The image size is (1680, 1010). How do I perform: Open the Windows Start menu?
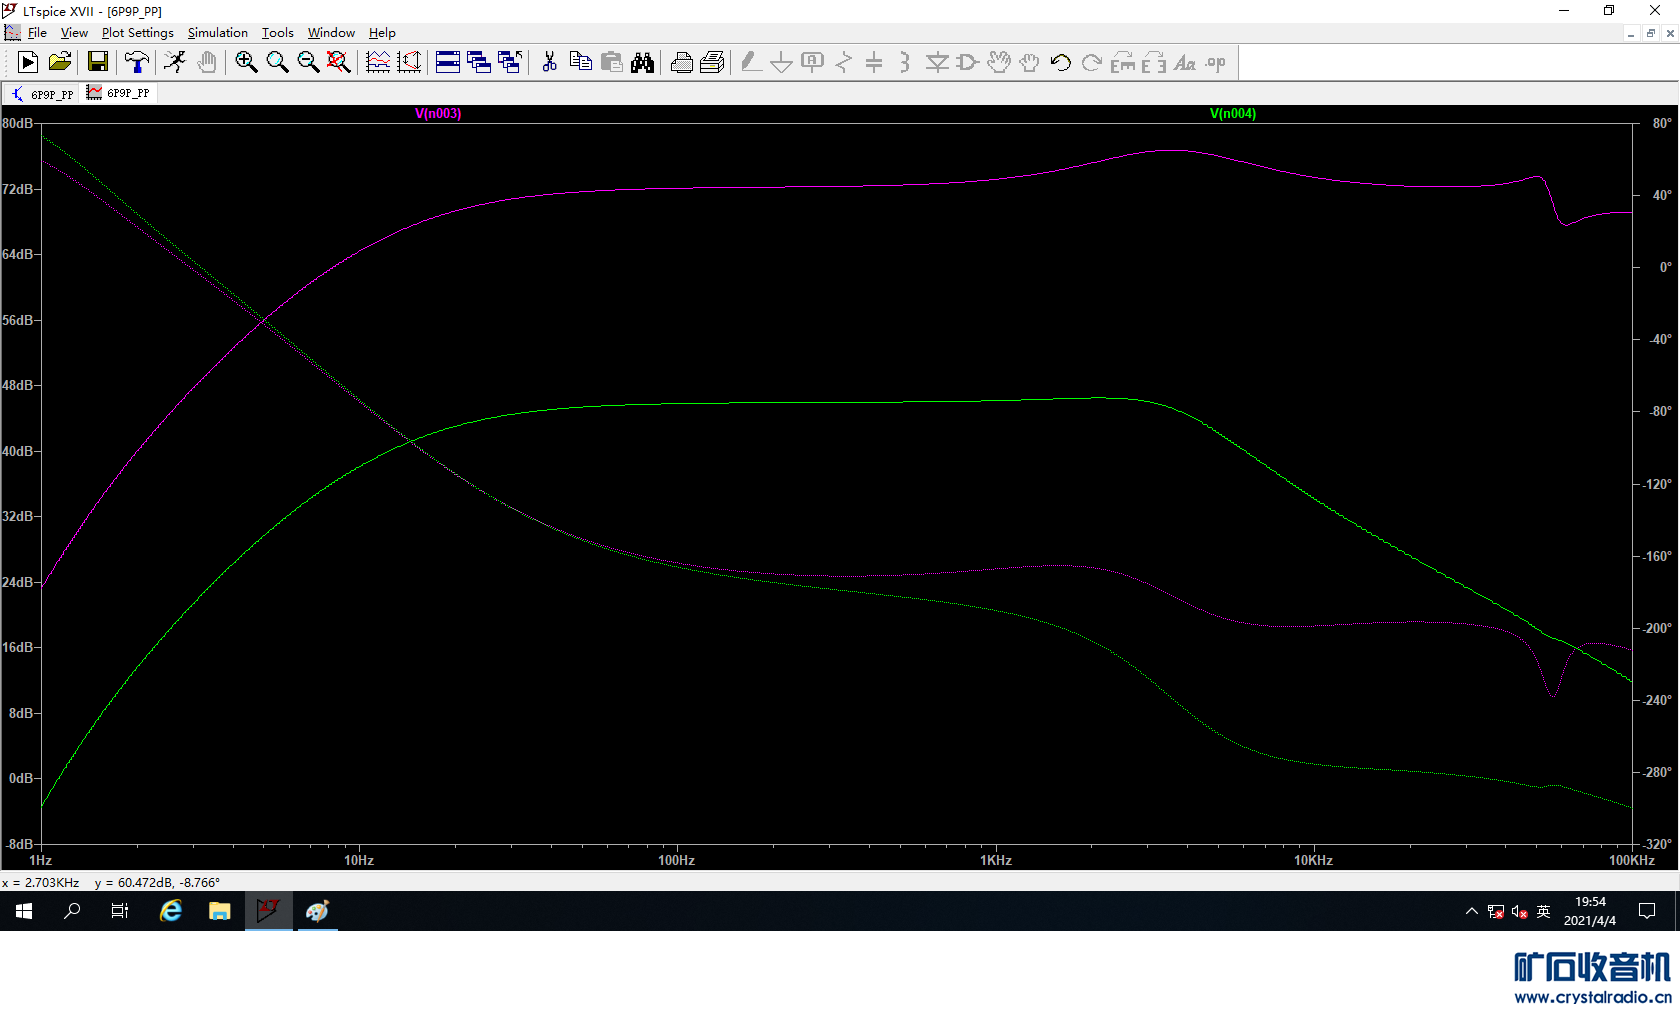pos(24,911)
